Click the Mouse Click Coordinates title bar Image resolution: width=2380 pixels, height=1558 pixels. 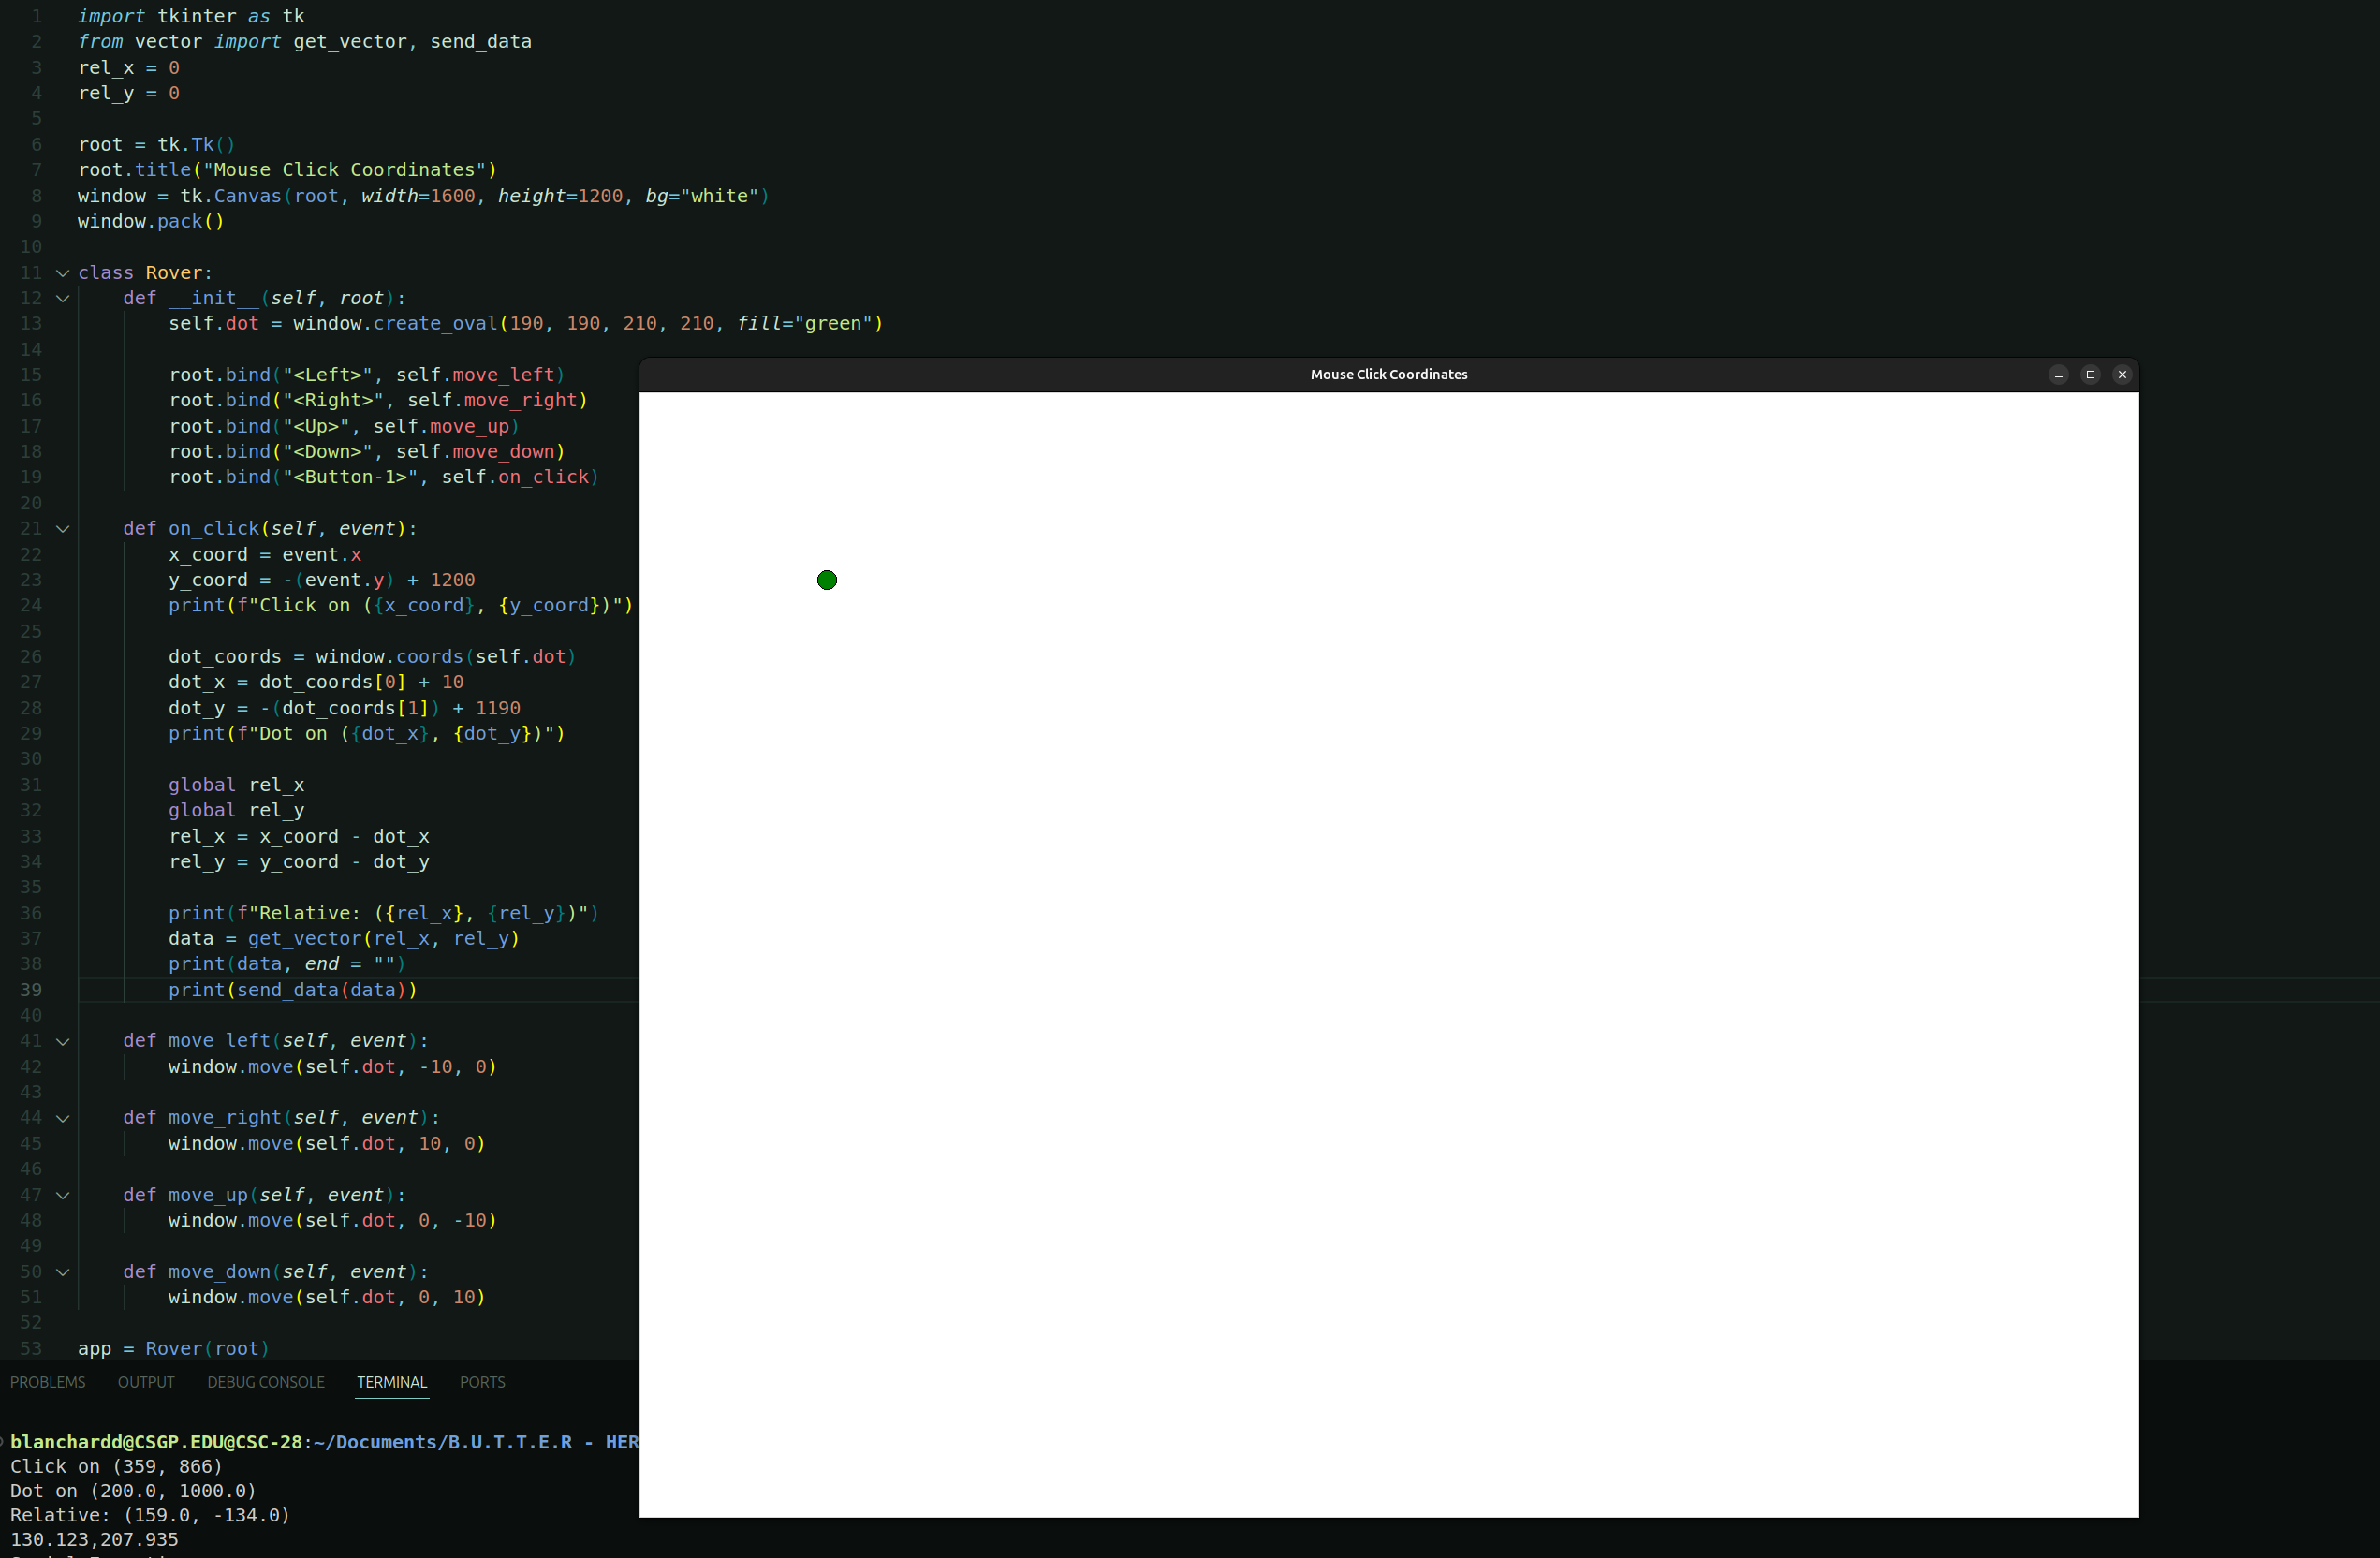1389,374
